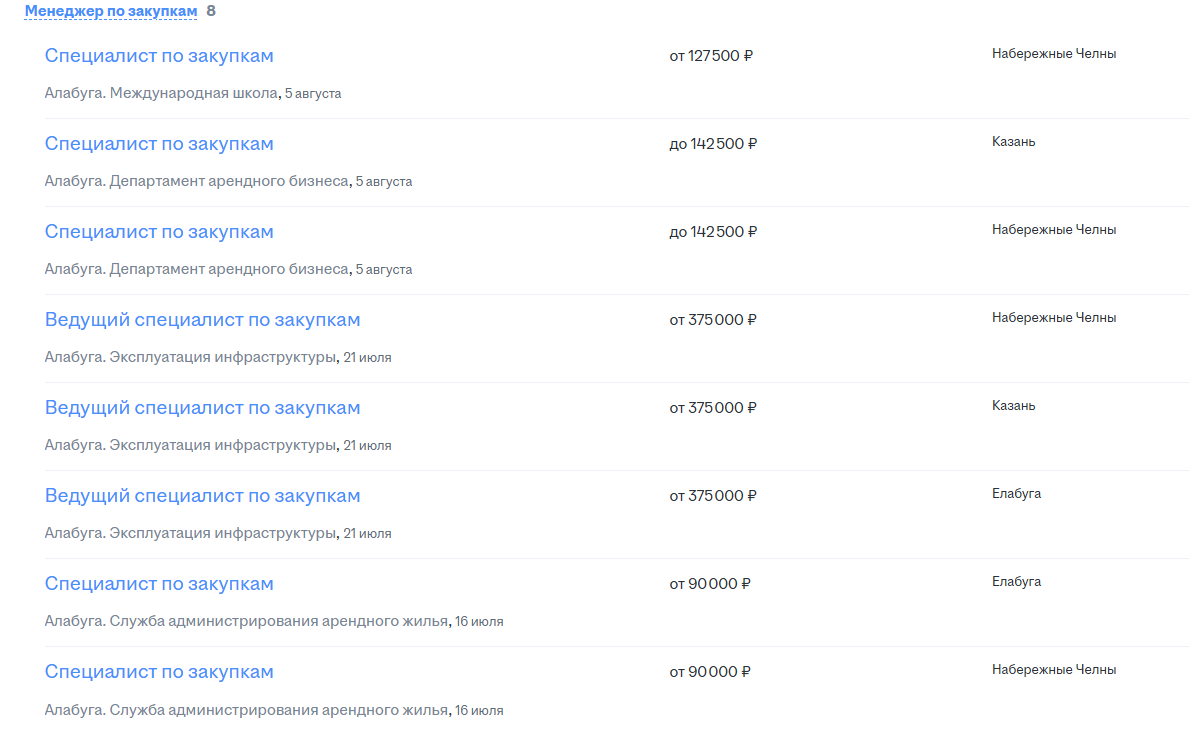Click vacancy count 8 beside category header

coord(211,11)
